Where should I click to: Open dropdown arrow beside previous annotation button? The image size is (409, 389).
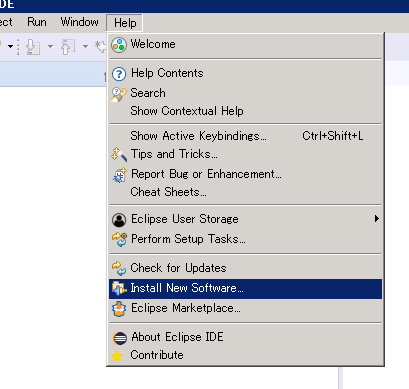click(85, 47)
